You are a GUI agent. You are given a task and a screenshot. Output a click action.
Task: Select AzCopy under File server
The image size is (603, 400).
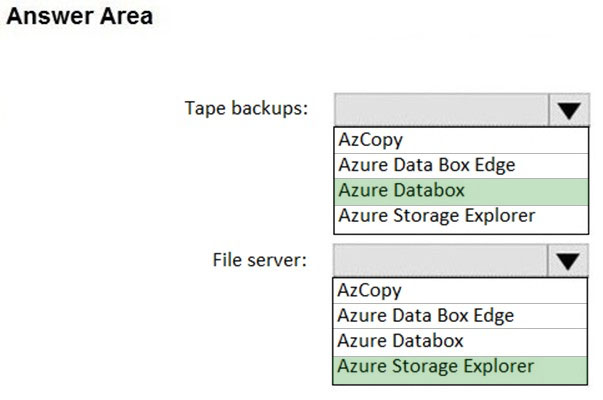460,291
